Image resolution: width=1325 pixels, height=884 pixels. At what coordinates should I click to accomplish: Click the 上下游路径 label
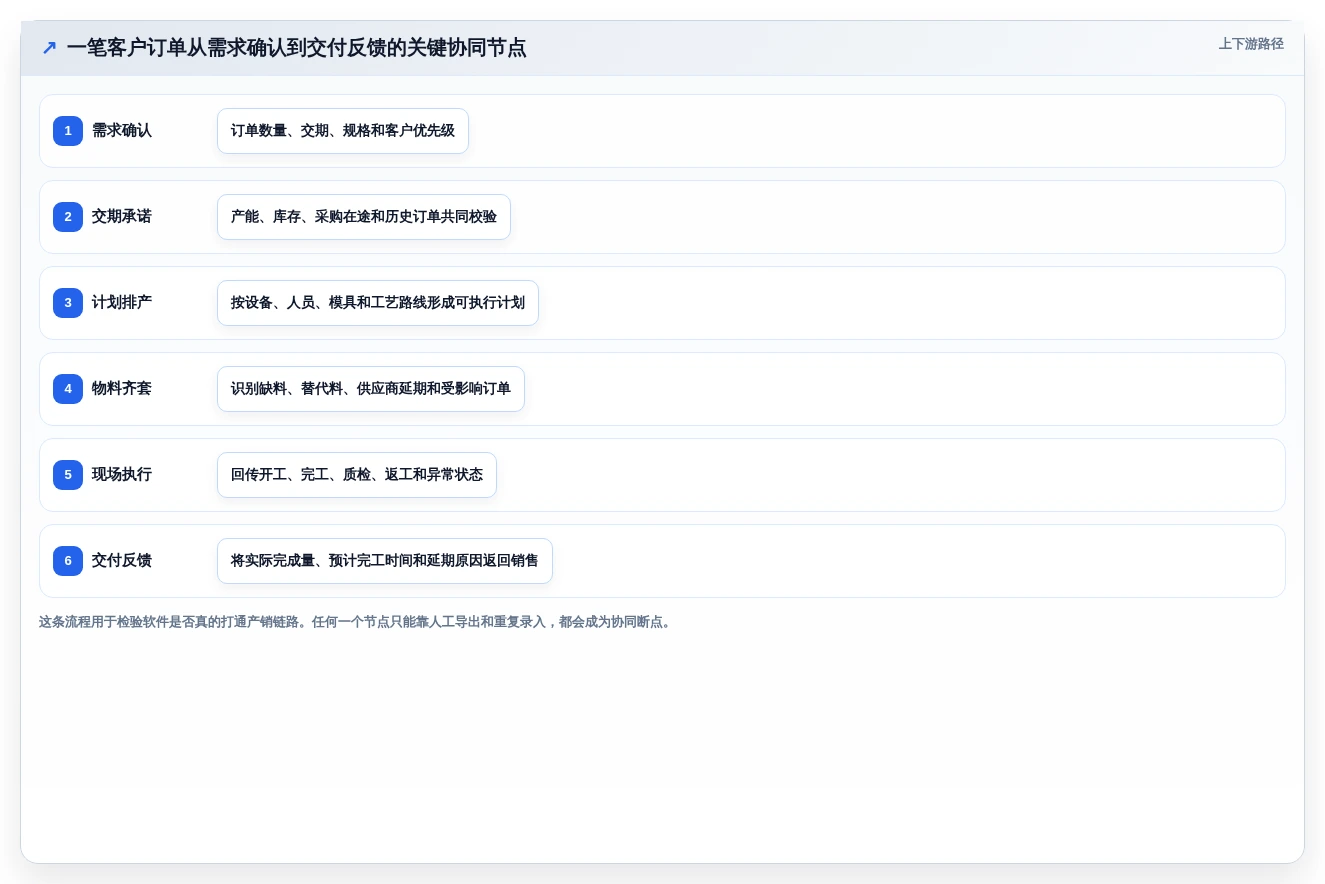pos(1251,44)
